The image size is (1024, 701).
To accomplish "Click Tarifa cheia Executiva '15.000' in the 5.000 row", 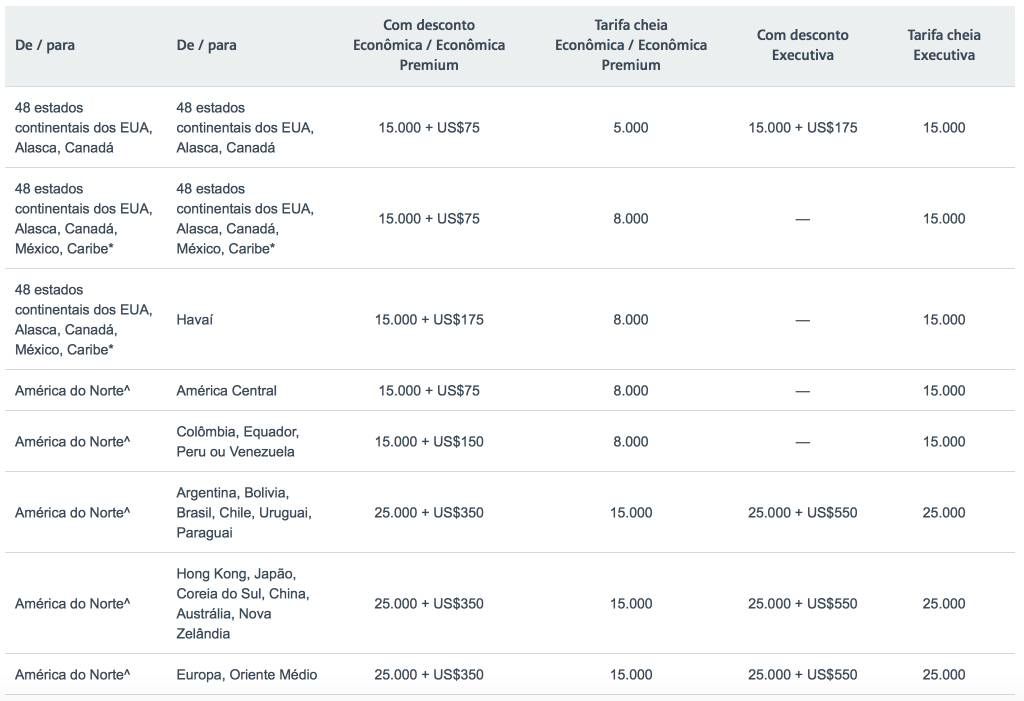I will [944, 127].
